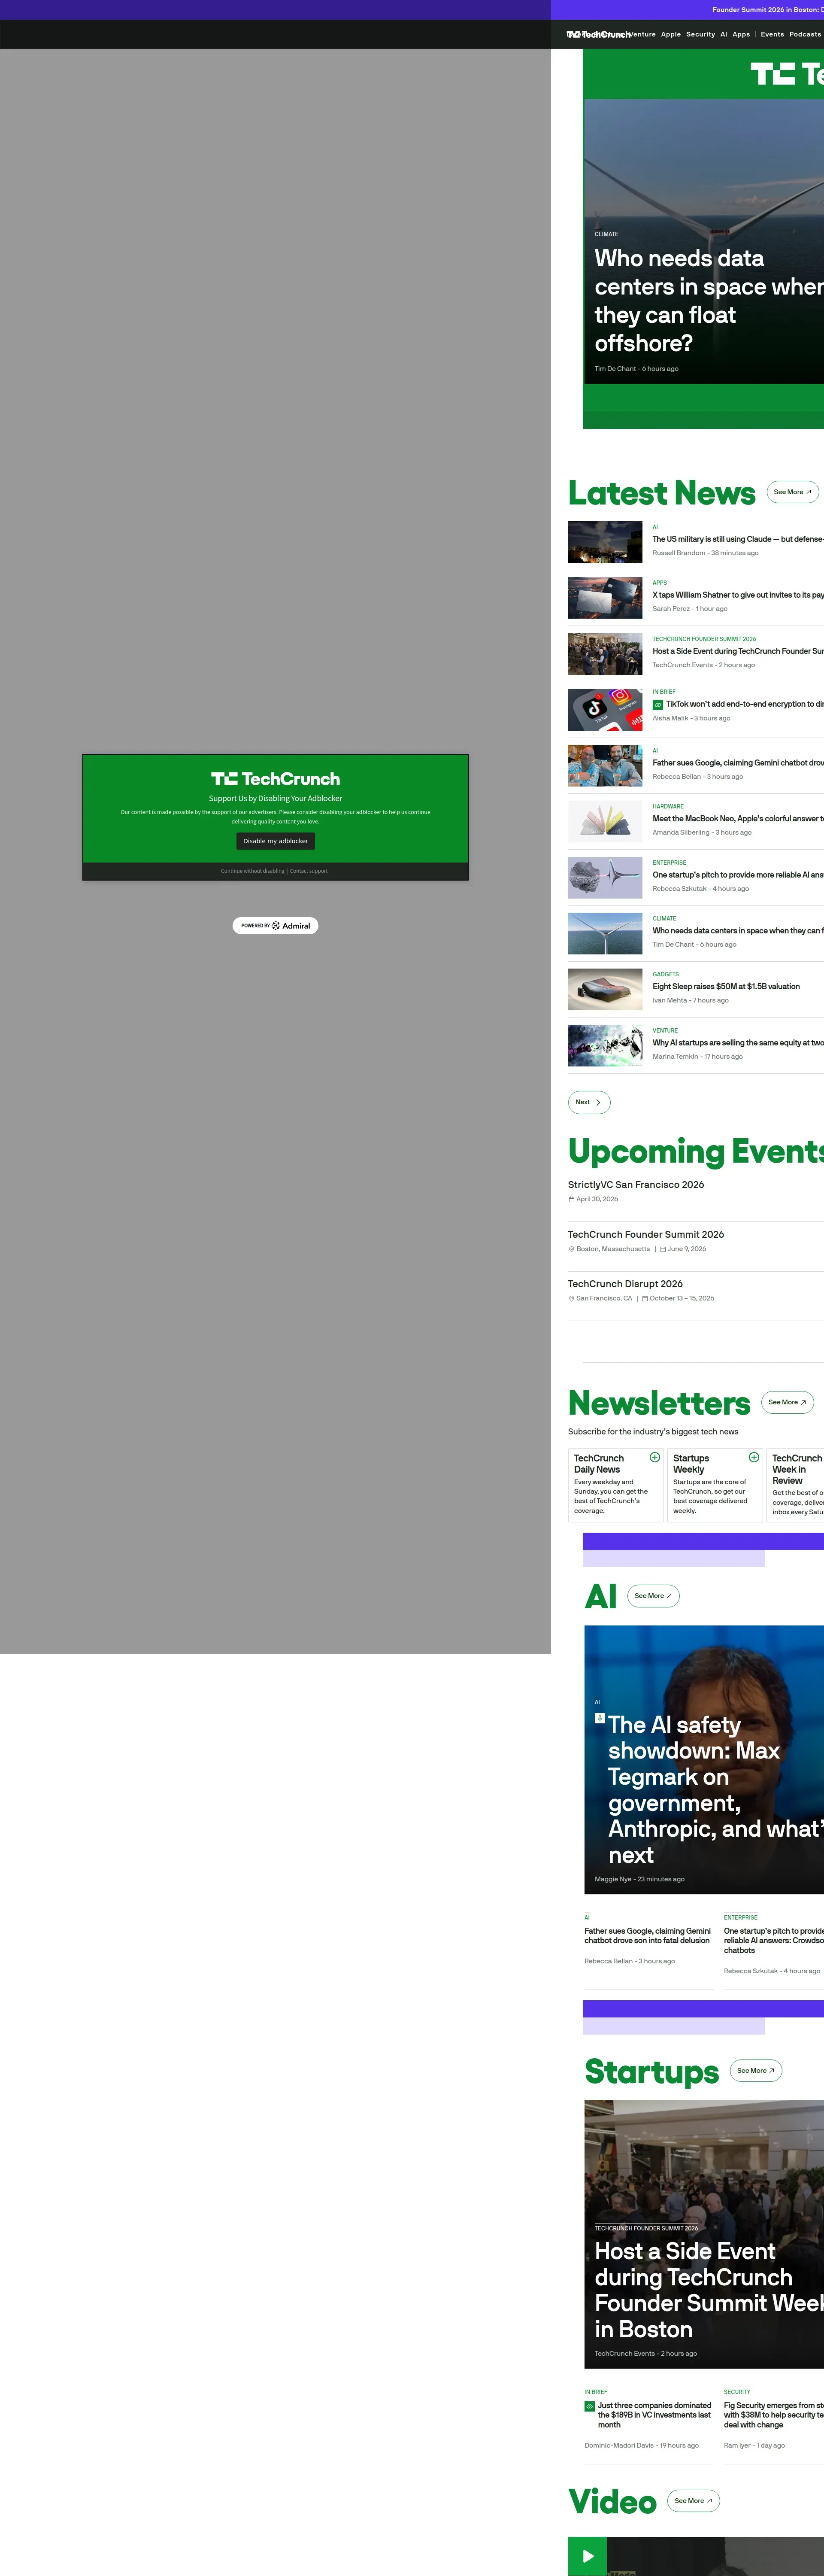Screen dimensions: 824x2576
Task: Open Events in top navigation
Action: tap(772, 34)
